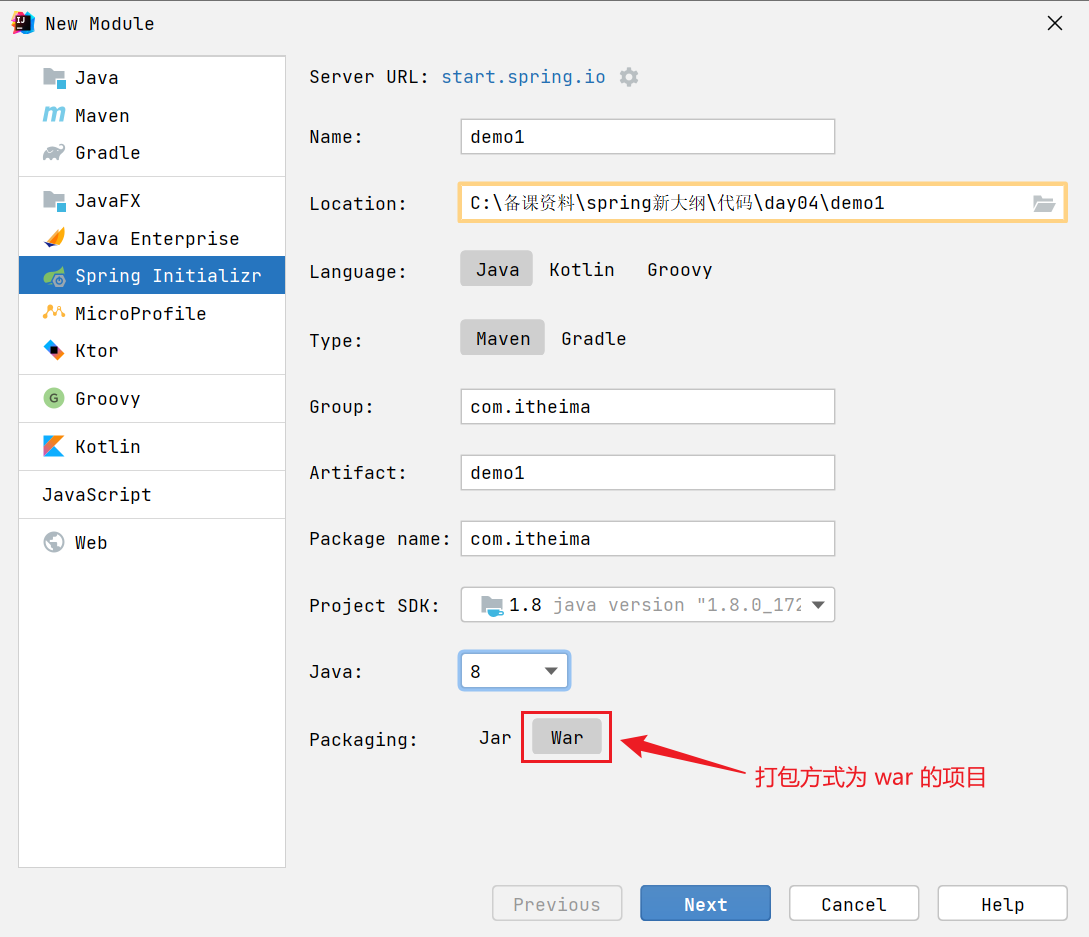Select Maven icon in module list
The image size is (1089, 937).
point(54,115)
